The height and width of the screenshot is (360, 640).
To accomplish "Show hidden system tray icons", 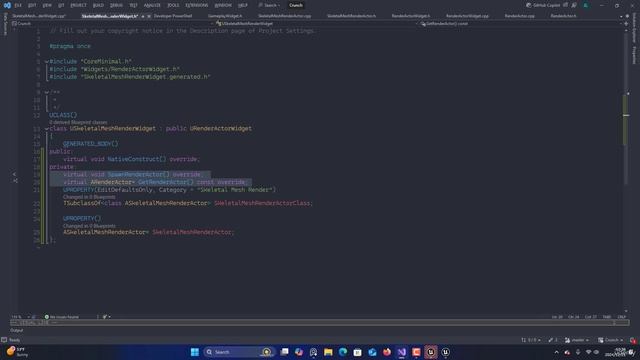I will point(556,352).
